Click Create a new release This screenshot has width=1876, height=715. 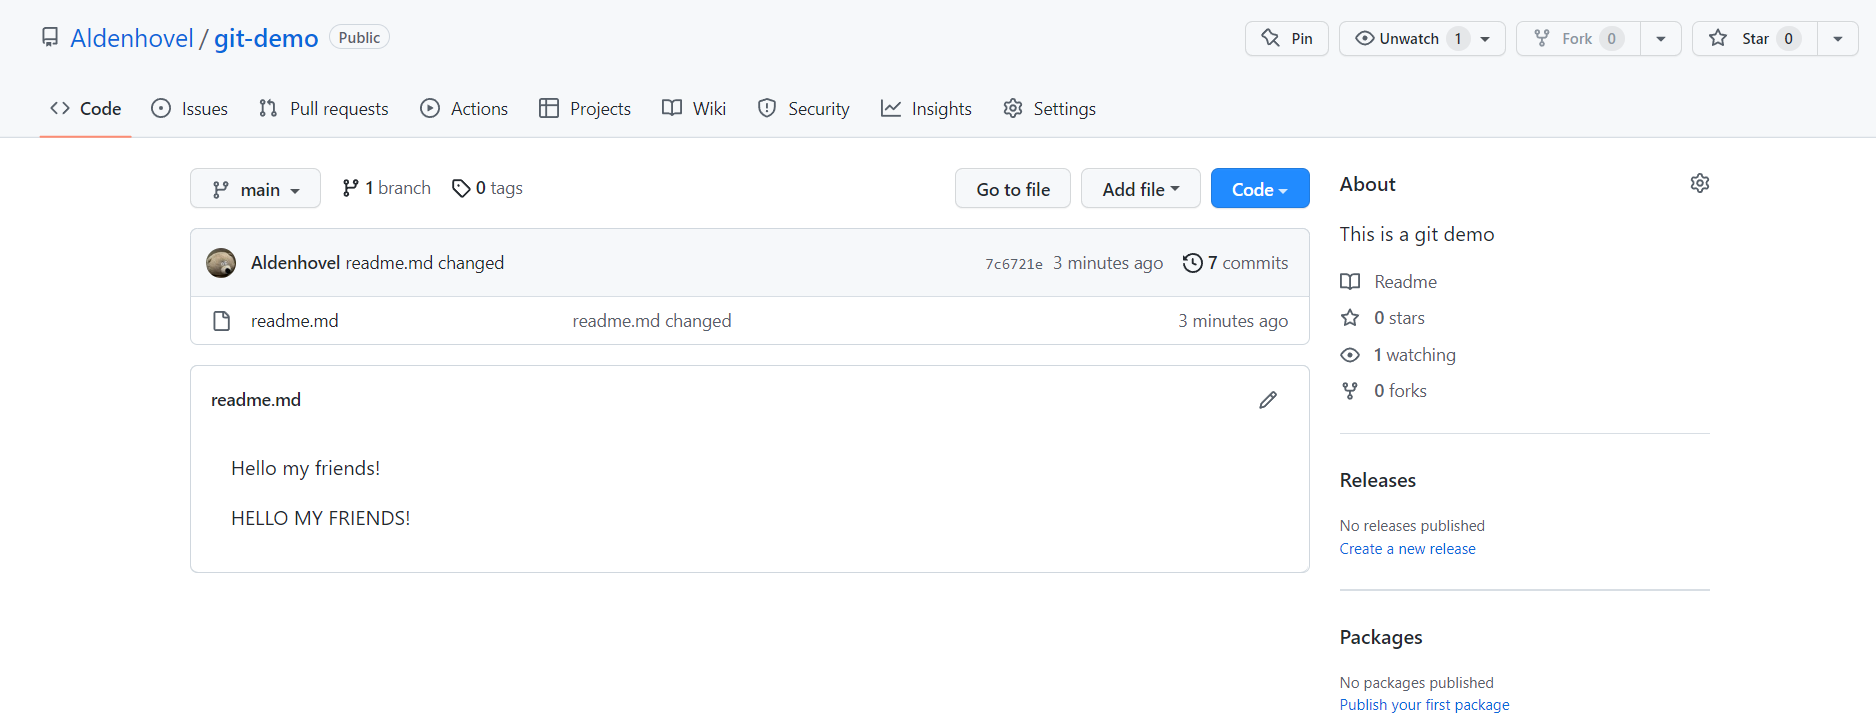click(x=1408, y=549)
